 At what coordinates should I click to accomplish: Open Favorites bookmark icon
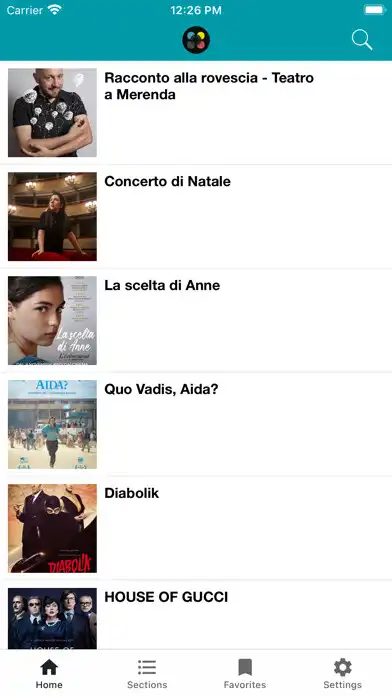245,667
